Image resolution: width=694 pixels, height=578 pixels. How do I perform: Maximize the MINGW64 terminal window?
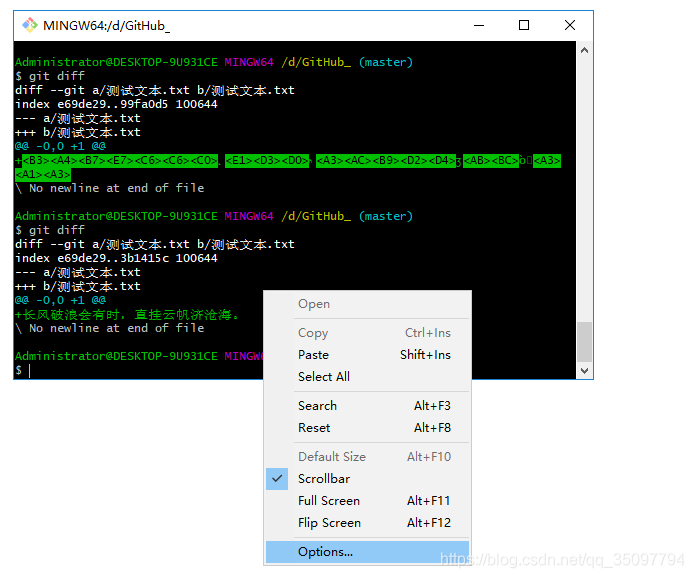click(524, 25)
